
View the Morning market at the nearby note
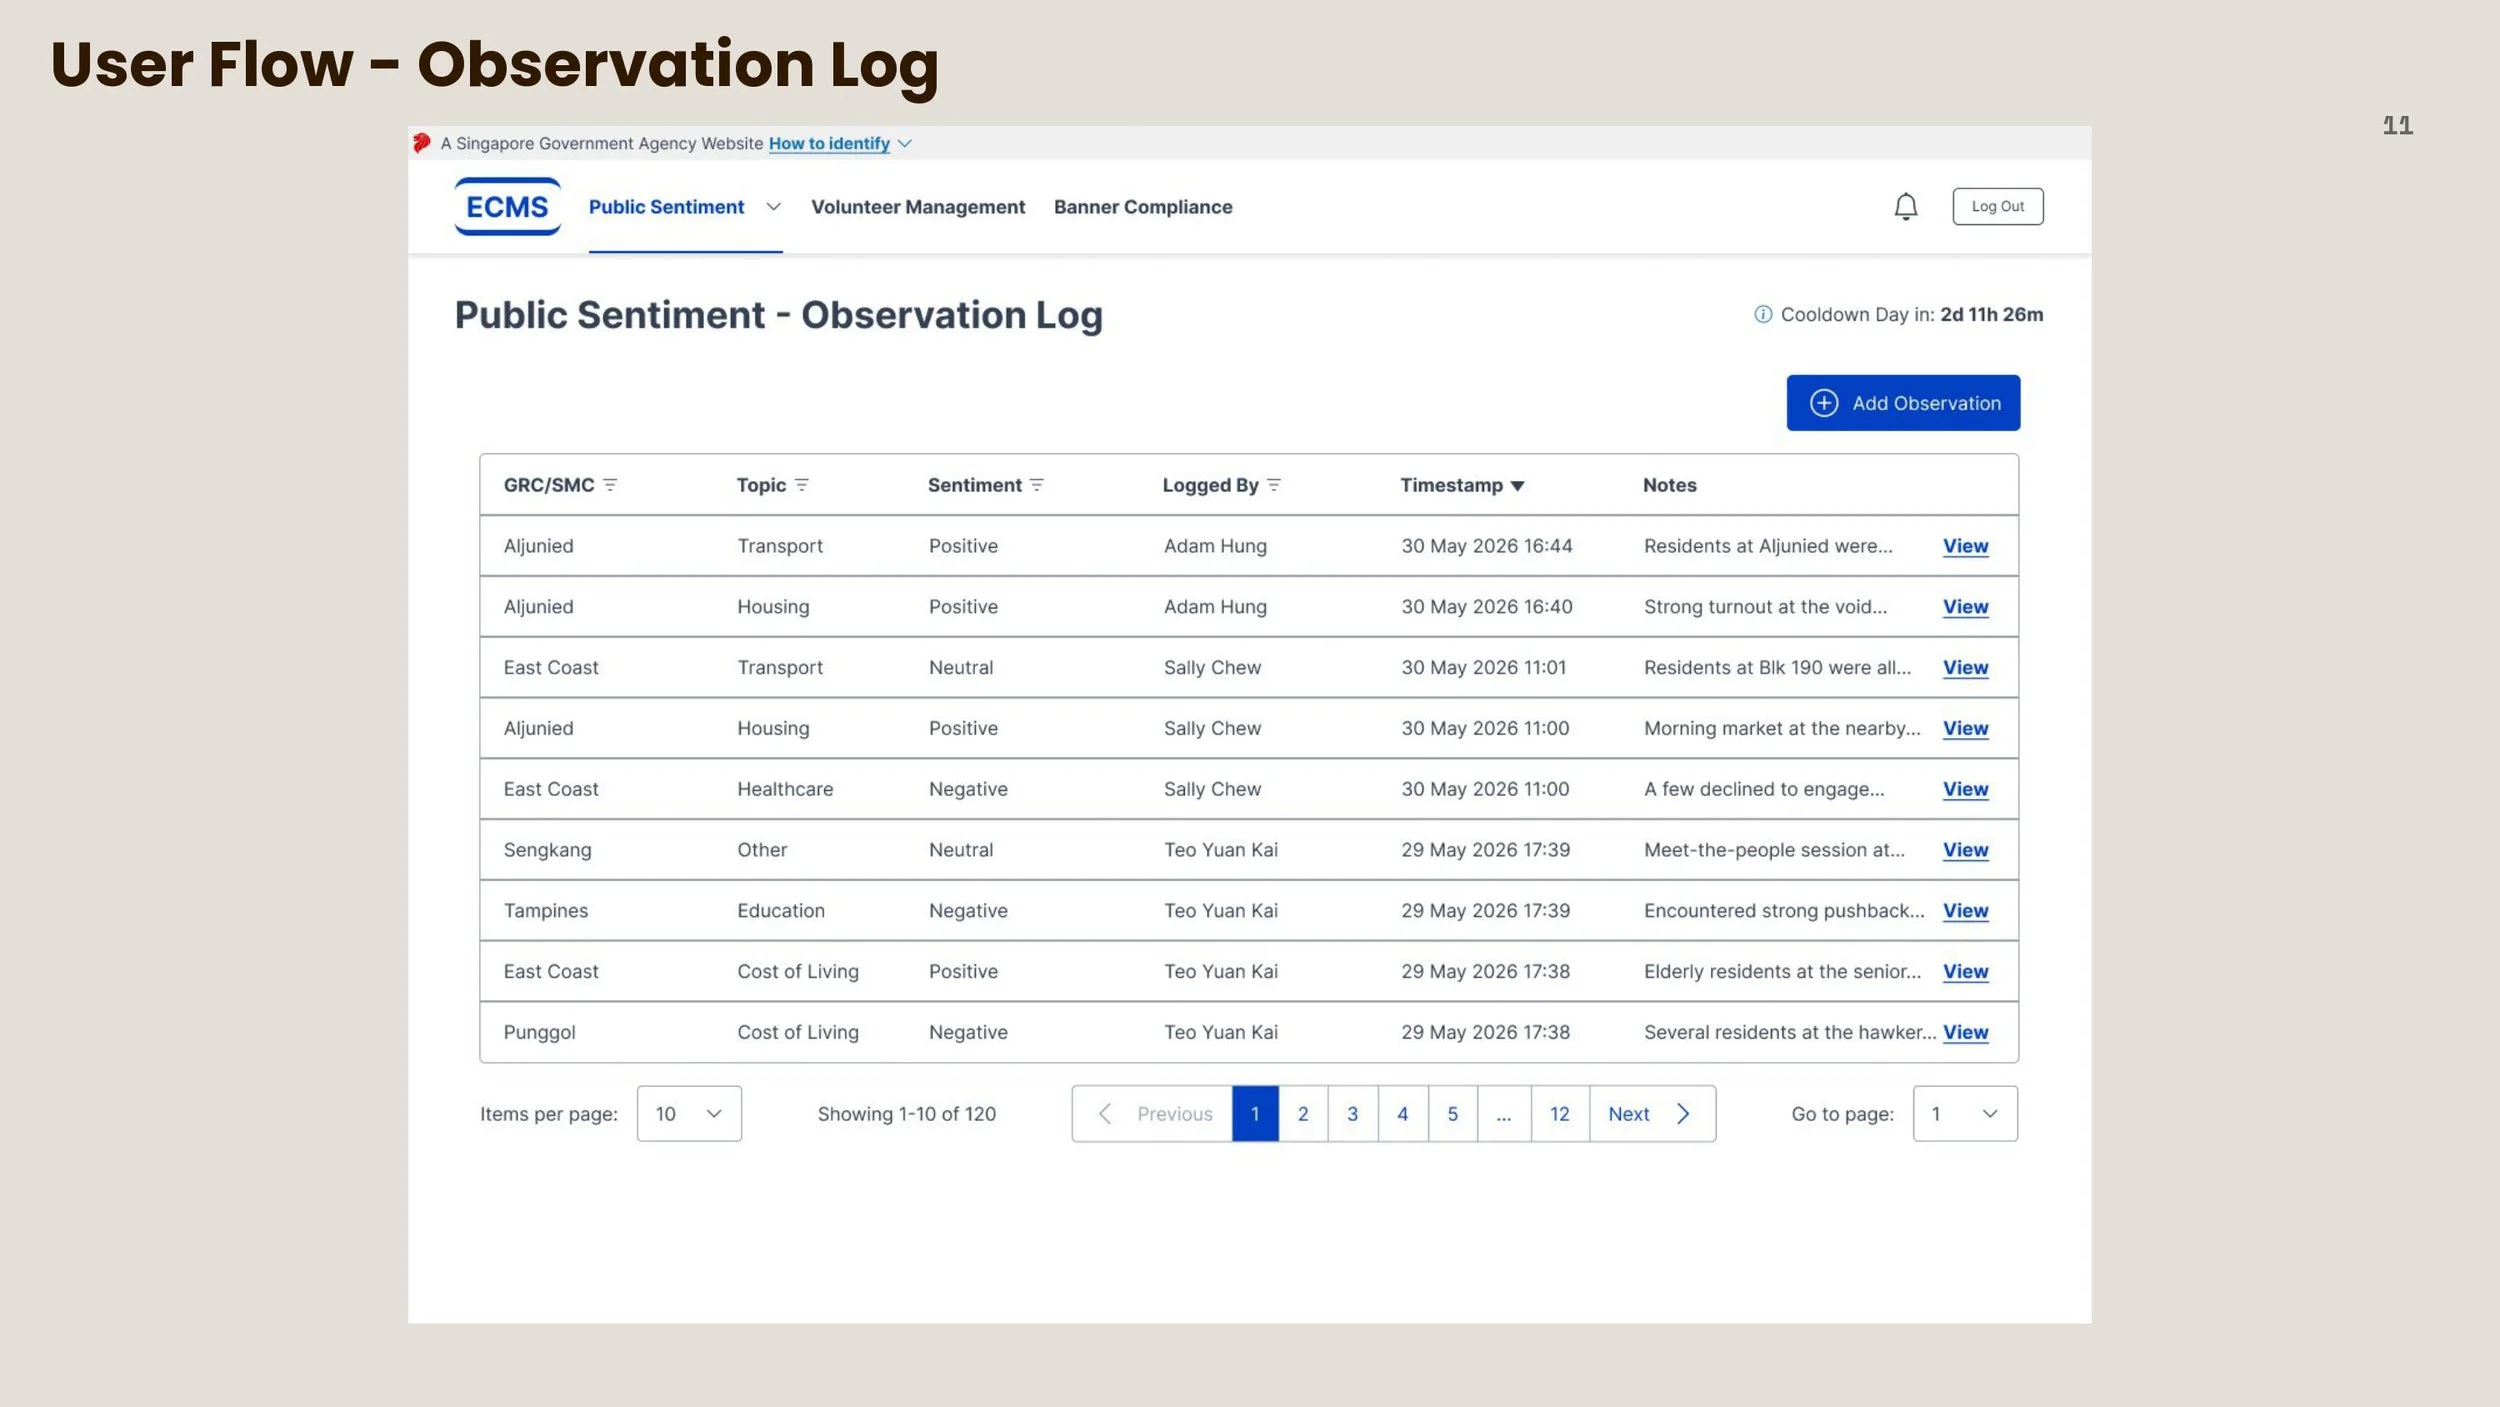point(1965,729)
